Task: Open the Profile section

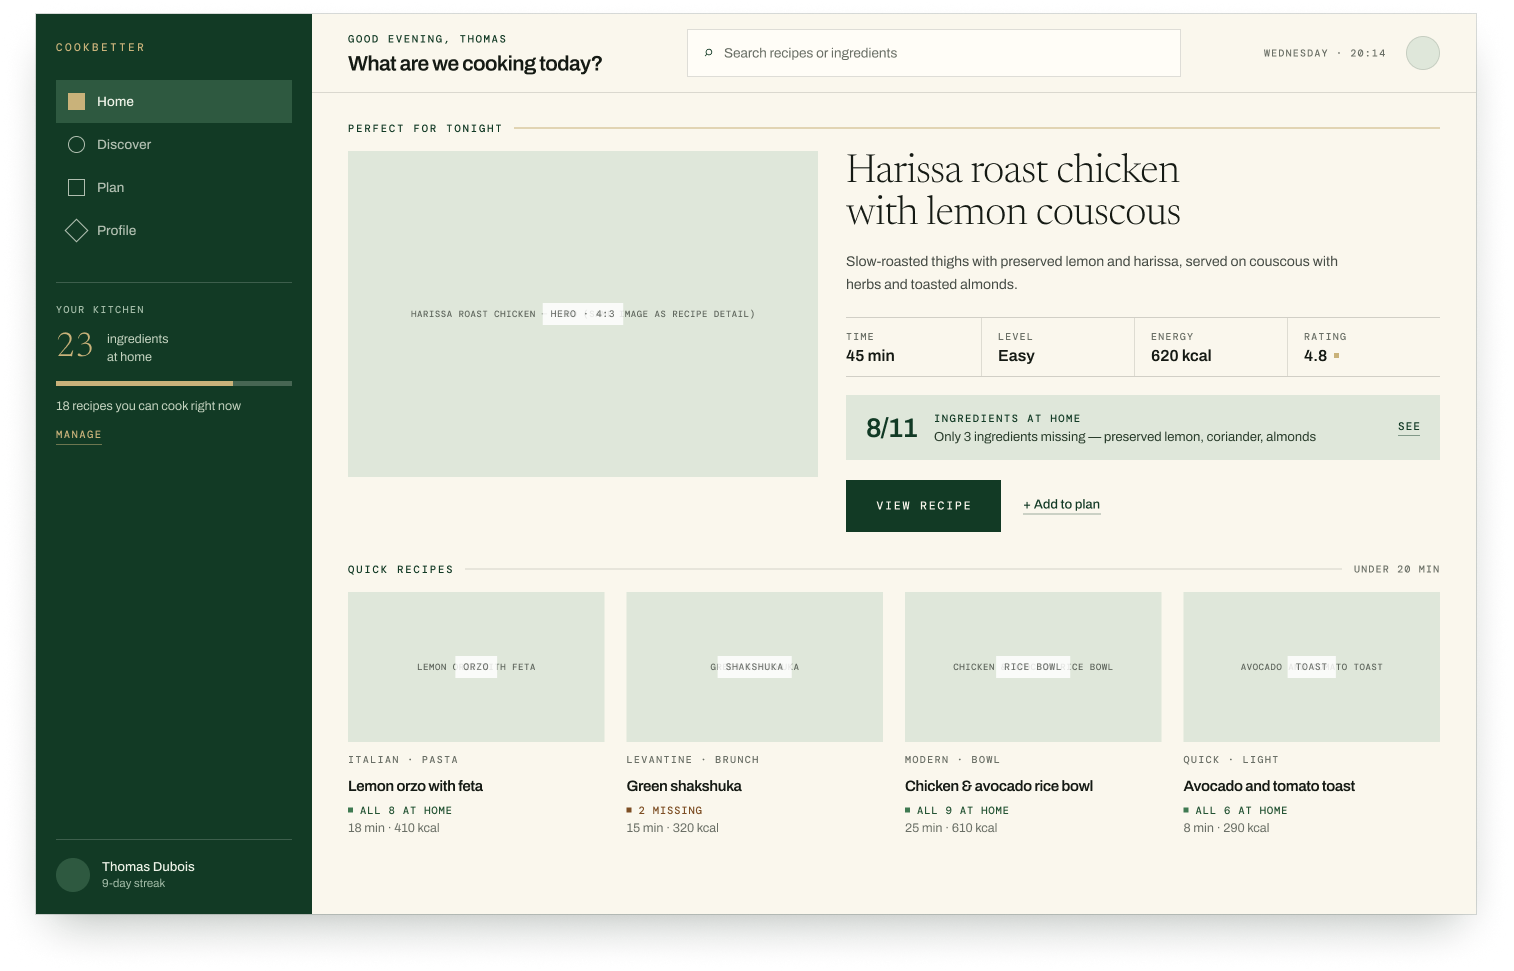Action: pyautogui.click(x=174, y=230)
